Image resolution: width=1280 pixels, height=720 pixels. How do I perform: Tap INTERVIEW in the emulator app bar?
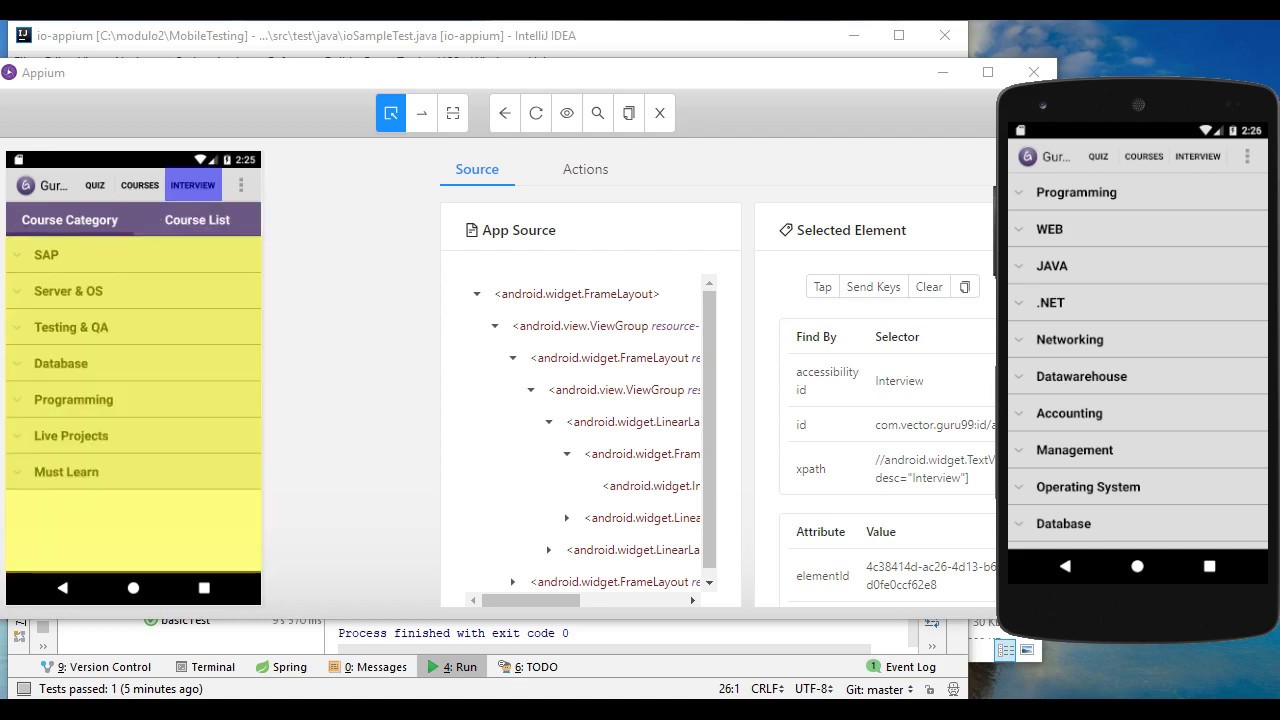[1198, 156]
